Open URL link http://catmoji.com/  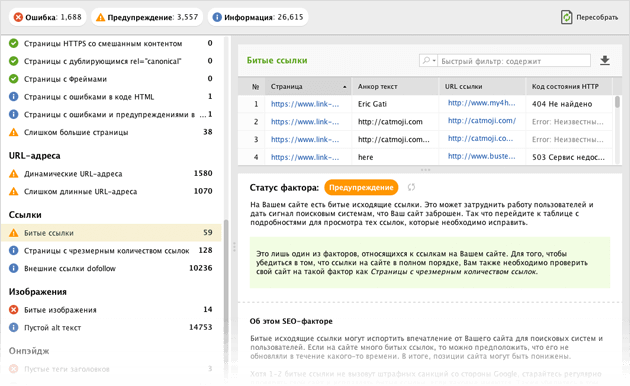(x=482, y=120)
